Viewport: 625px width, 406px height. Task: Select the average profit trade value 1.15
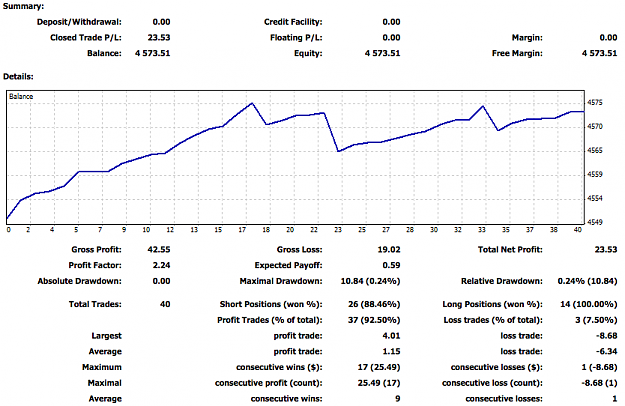click(391, 351)
